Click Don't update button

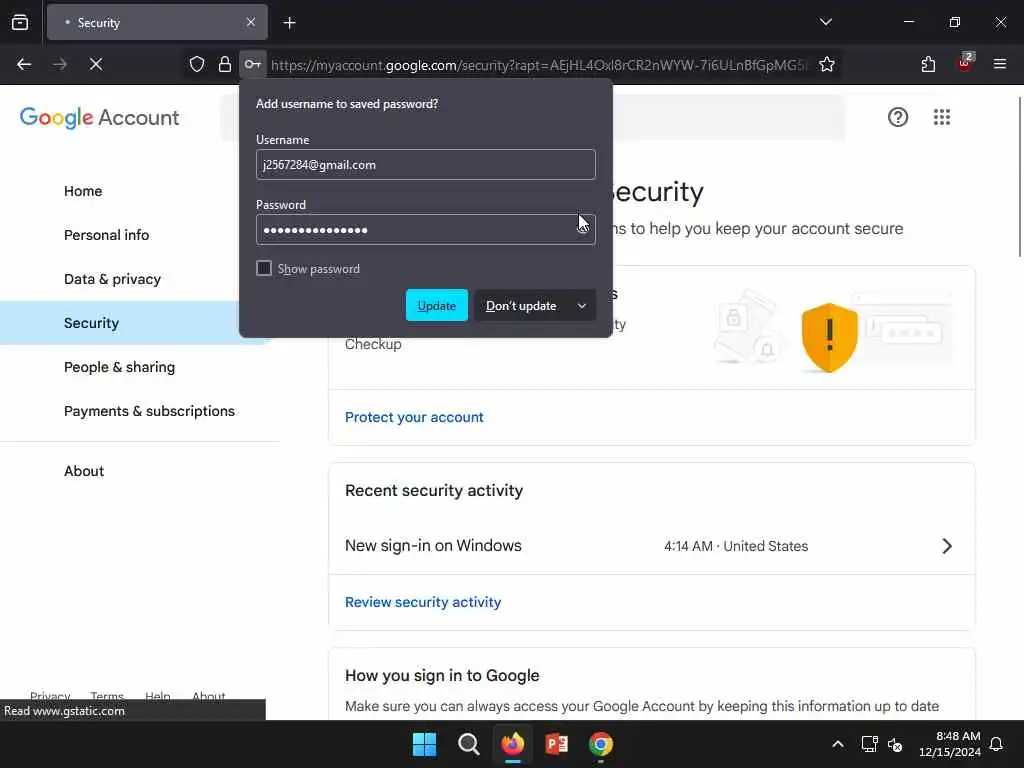[521, 306]
